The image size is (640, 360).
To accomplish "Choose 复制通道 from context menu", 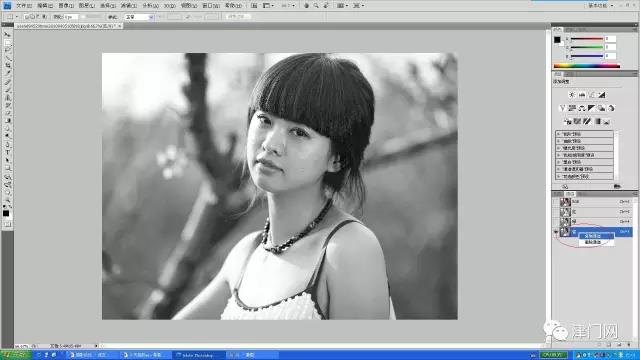I will click(596, 236).
